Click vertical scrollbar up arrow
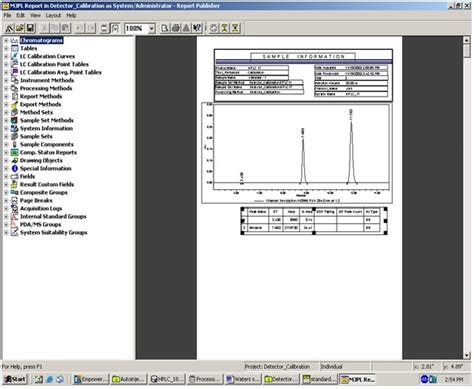This screenshot has width=474, height=389. [x=467, y=40]
